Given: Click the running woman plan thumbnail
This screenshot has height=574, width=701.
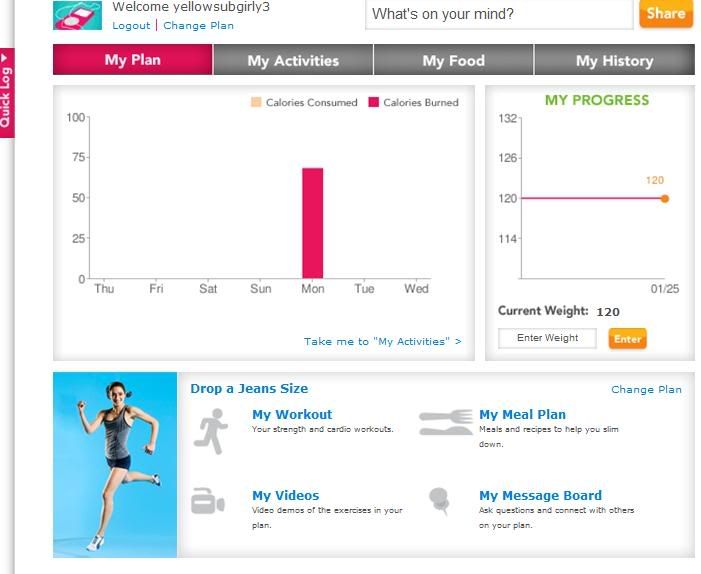Looking at the screenshot, I should pyautogui.click(x=115, y=465).
